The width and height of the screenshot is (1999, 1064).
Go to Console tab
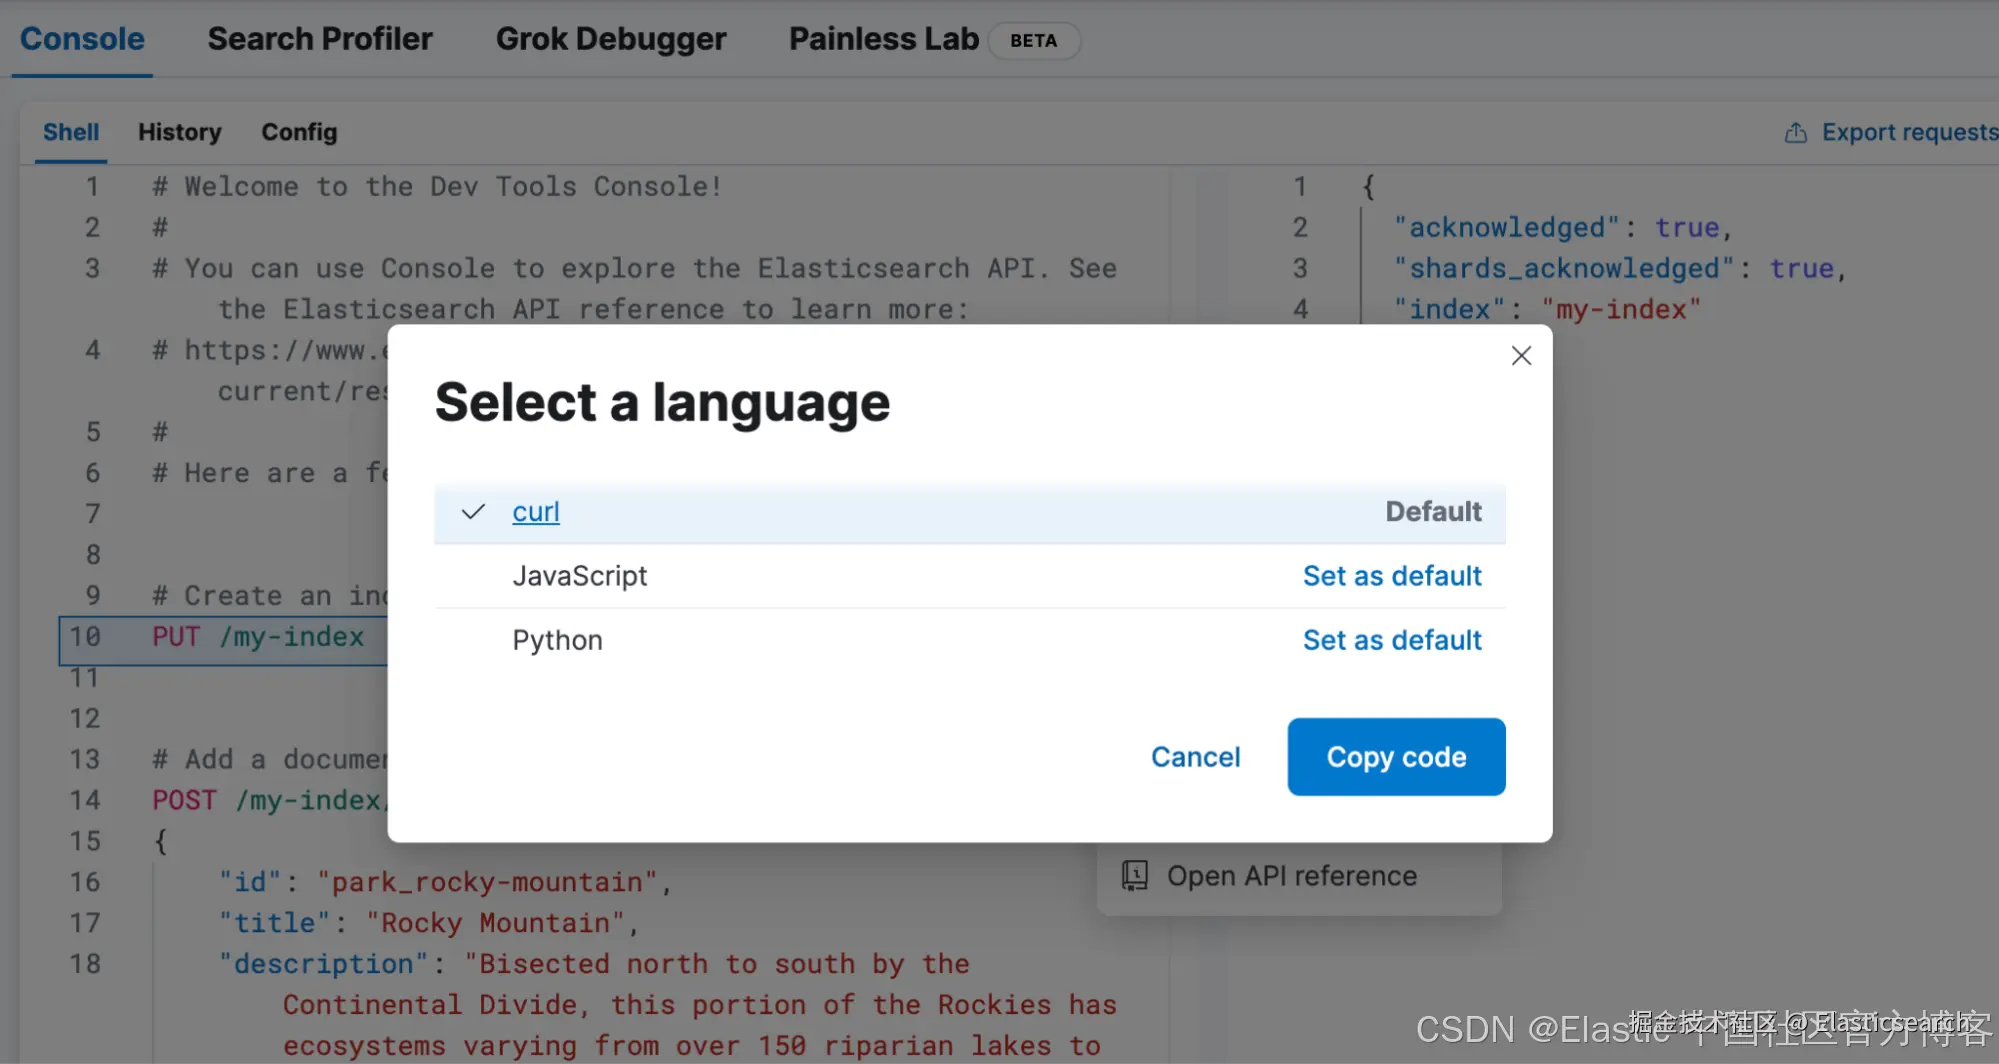tap(82, 39)
